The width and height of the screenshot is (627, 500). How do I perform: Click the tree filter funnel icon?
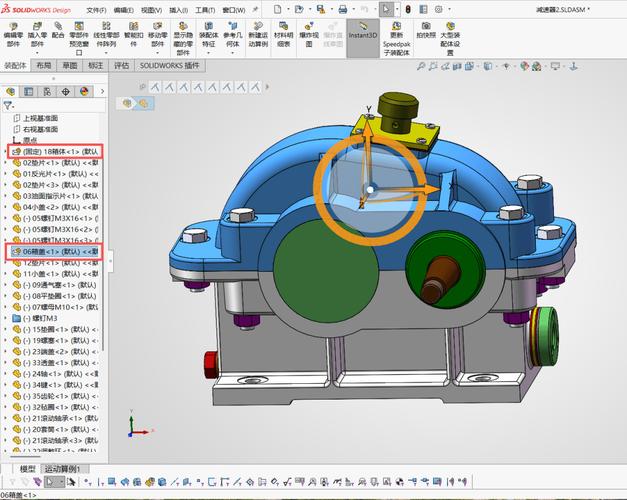pos(7,106)
